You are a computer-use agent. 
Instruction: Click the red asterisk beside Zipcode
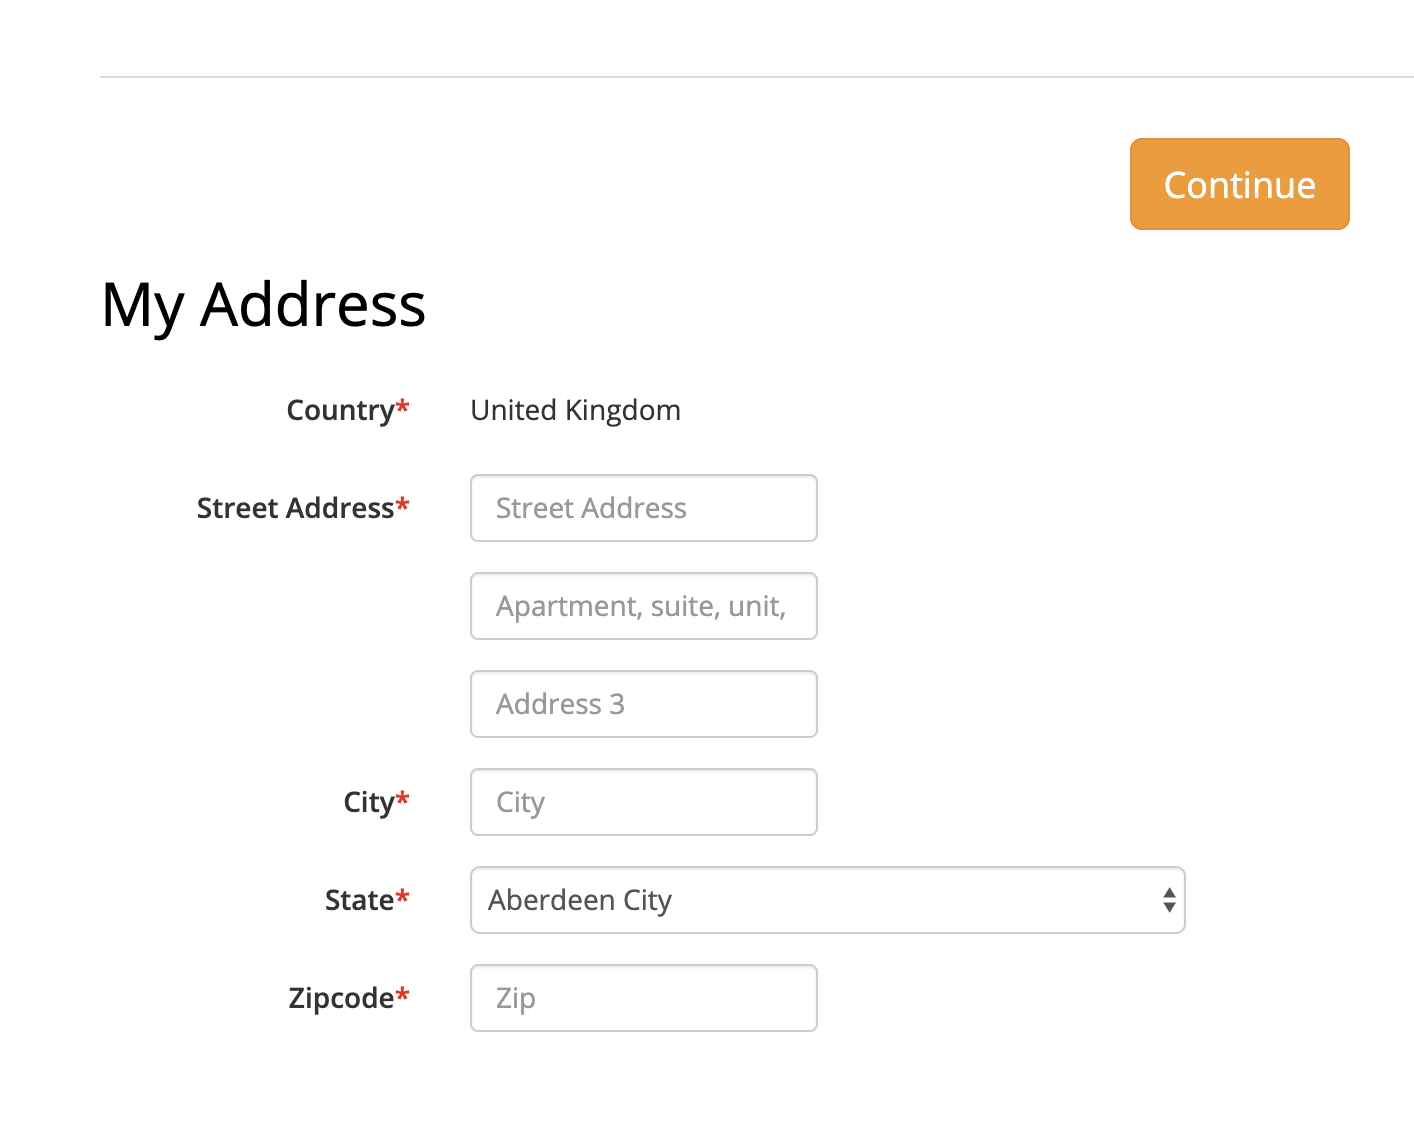pyautogui.click(x=403, y=994)
